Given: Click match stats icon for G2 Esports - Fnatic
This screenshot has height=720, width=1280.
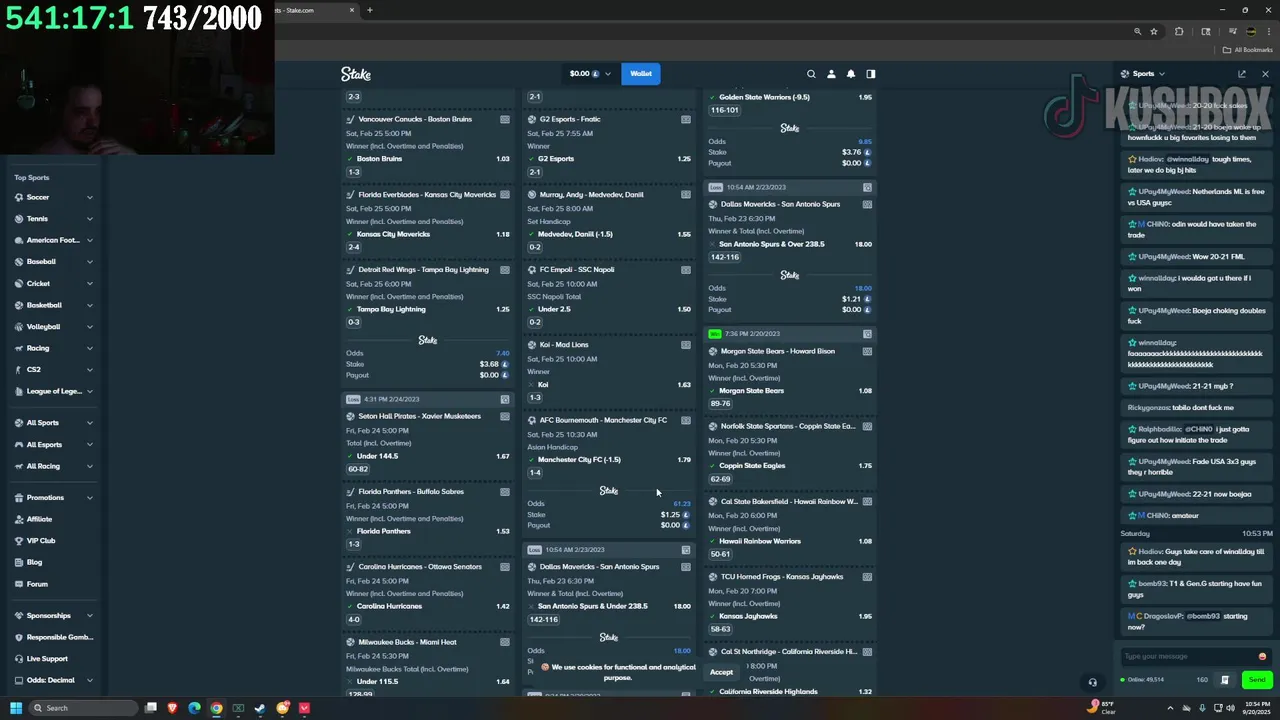Looking at the screenshot, I should [686, 119].
